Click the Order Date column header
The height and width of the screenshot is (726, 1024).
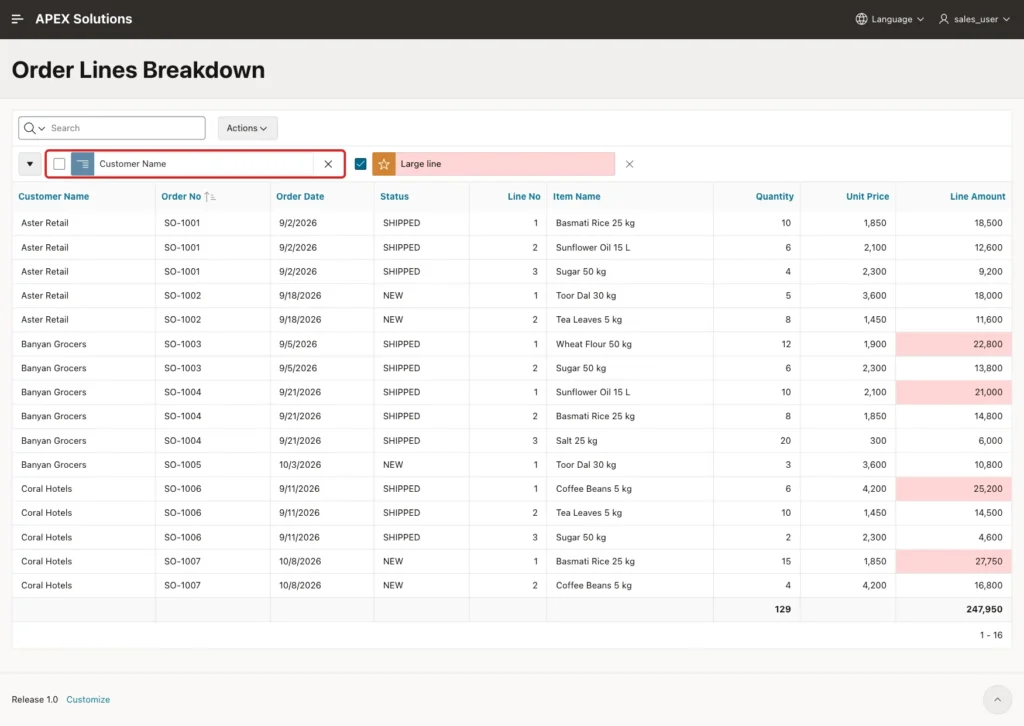click(300, 197)
